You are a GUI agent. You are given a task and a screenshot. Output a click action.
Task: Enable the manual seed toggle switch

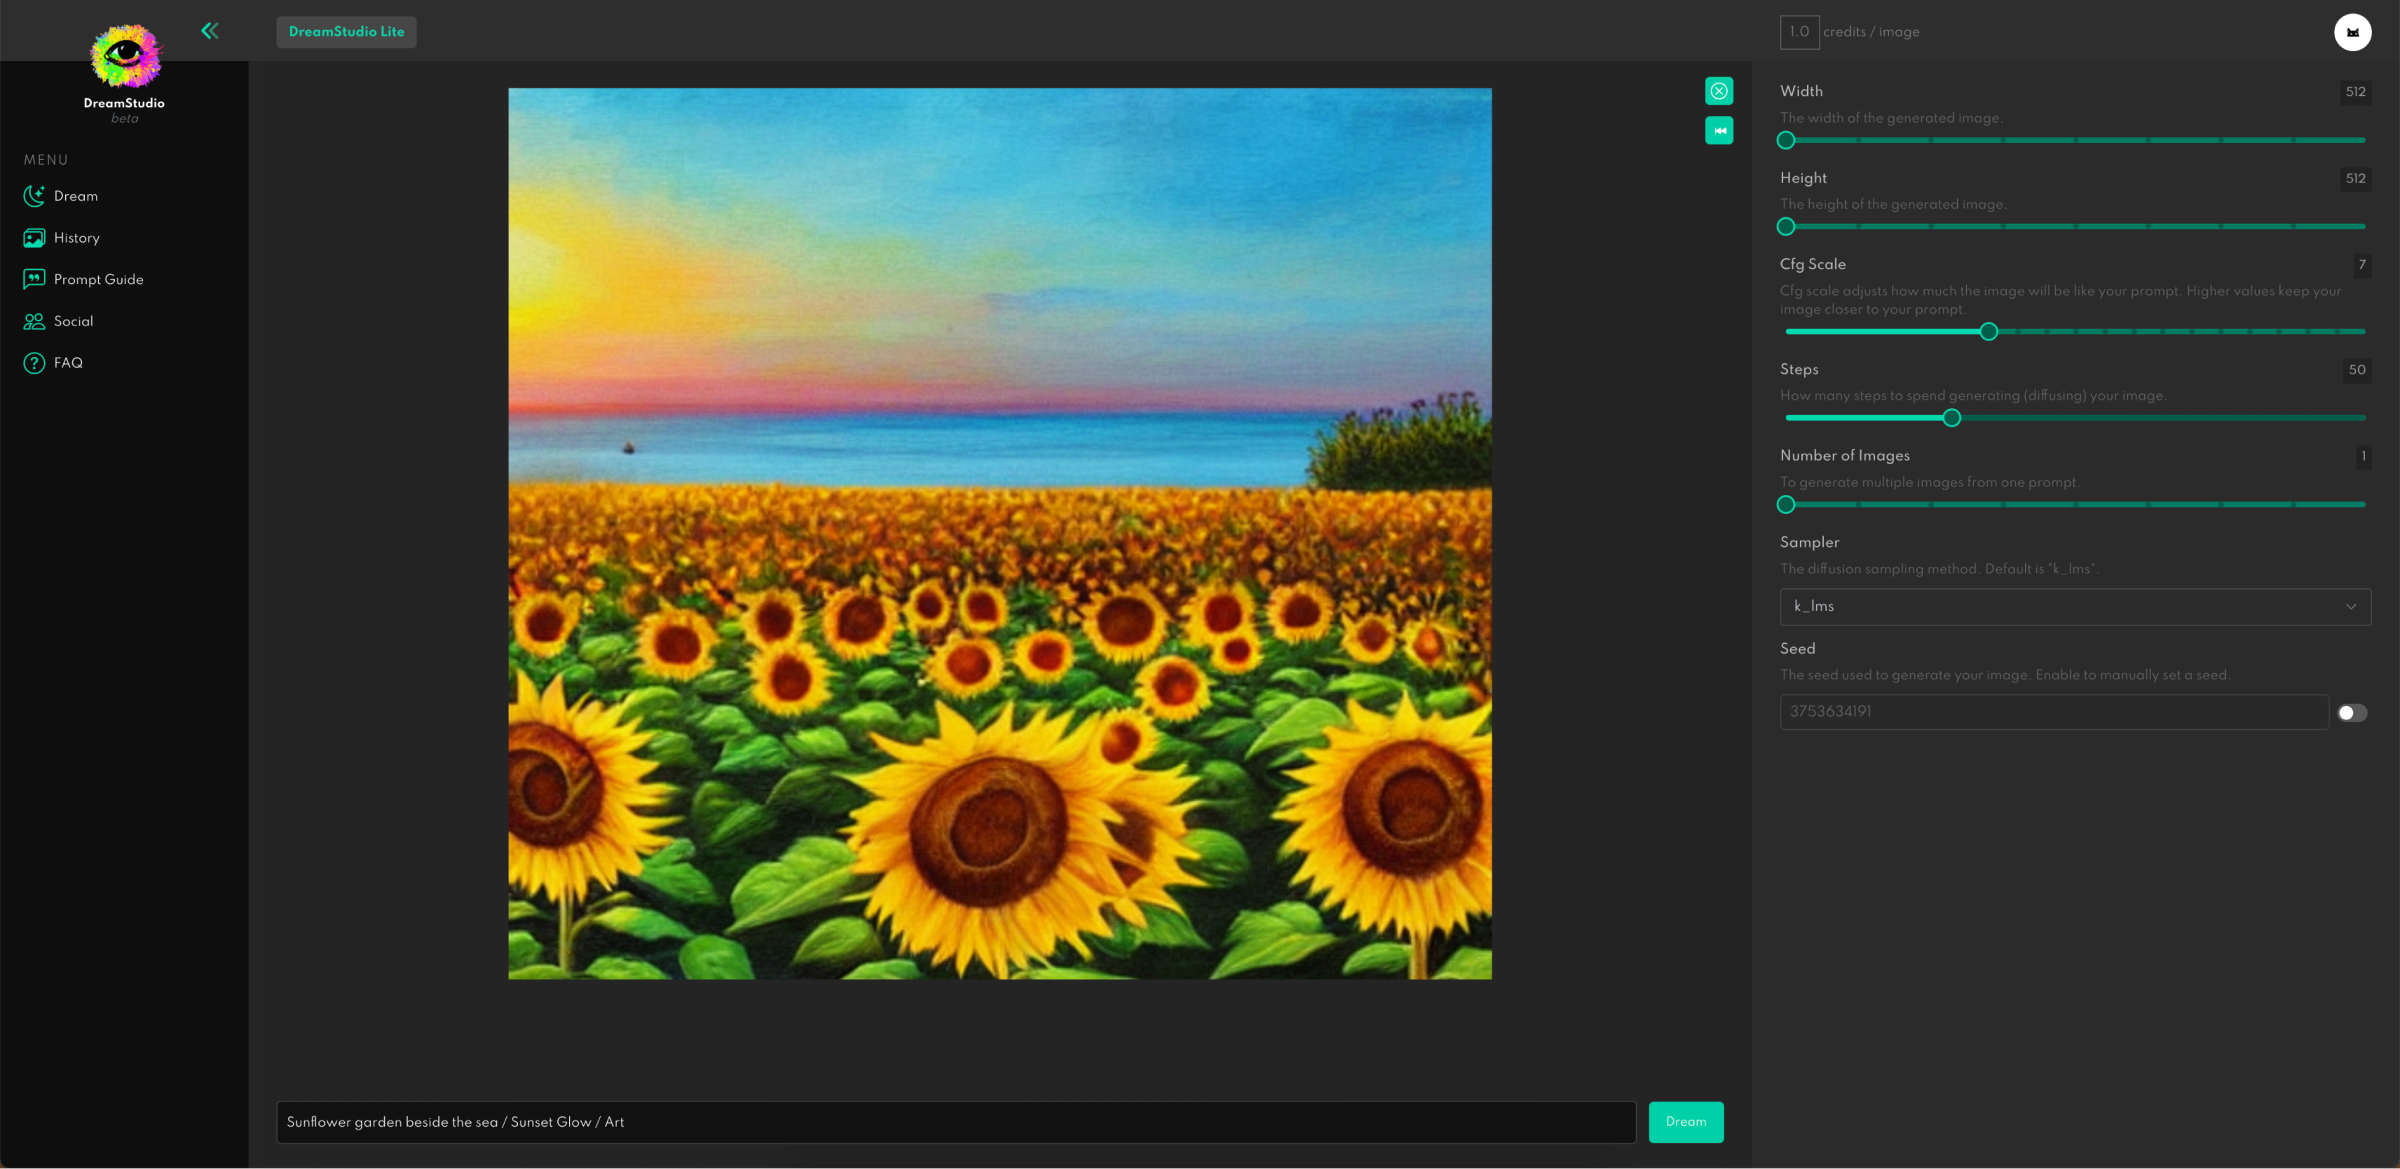[x=2352, y=712]
